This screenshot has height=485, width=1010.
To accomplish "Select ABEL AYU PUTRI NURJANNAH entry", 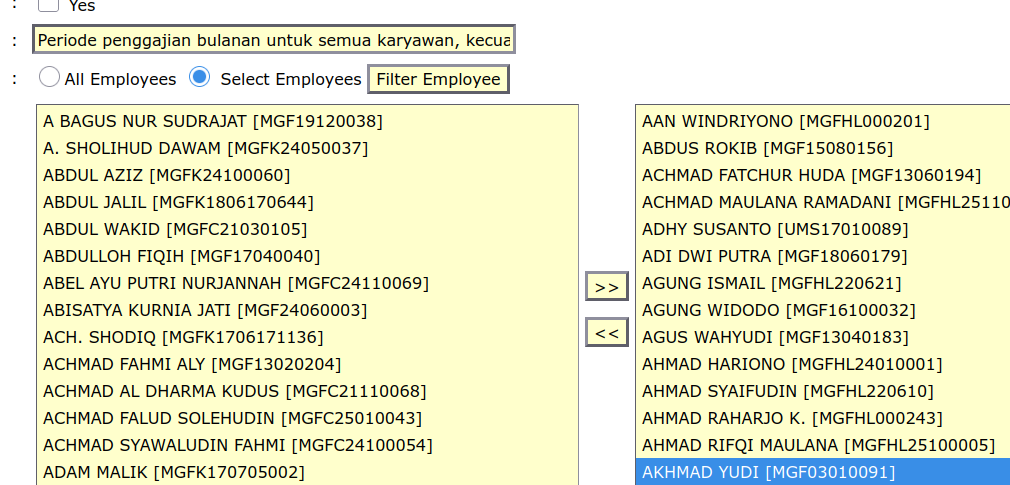I will 235,283.
